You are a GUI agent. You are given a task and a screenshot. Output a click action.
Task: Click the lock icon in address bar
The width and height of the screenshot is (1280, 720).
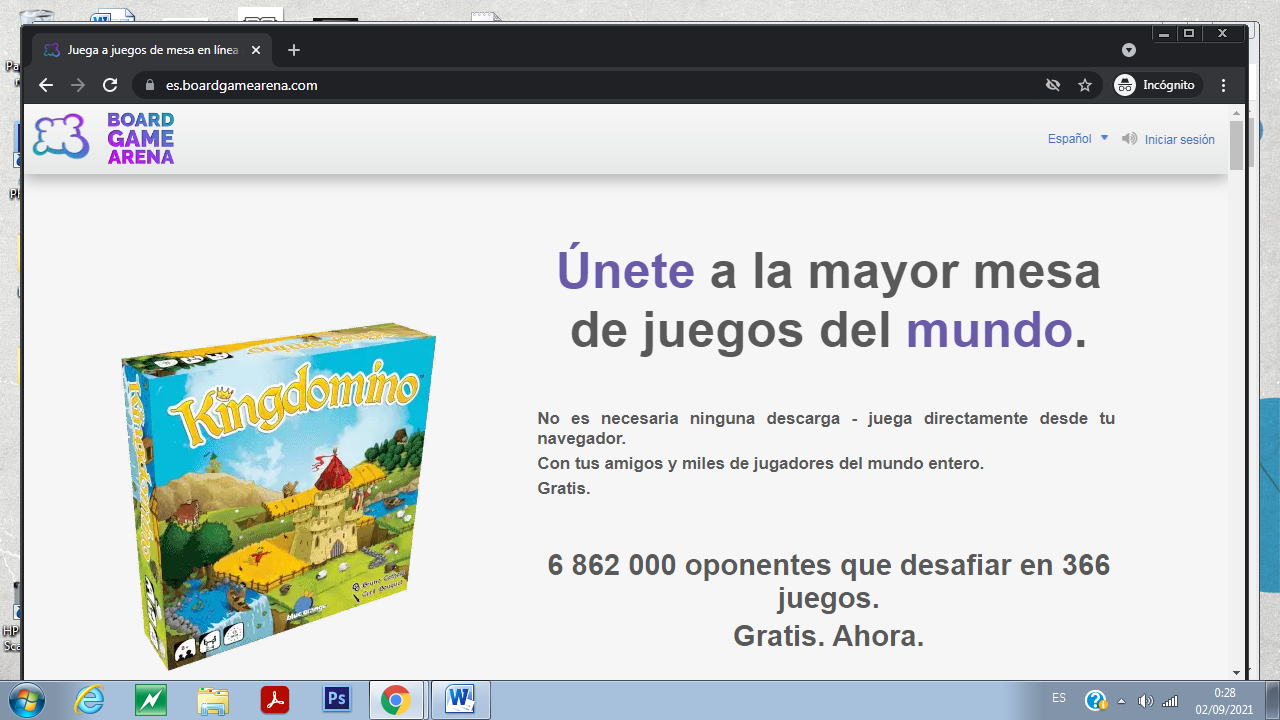pos(150,85)
